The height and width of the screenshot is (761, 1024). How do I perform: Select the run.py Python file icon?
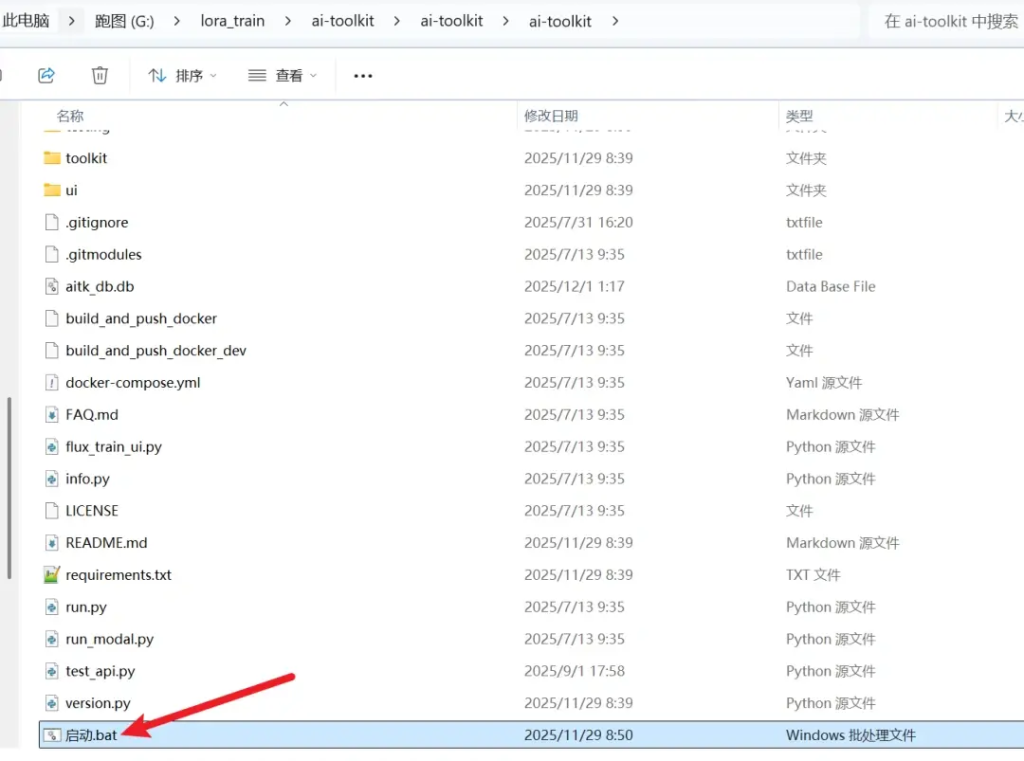pyautogui.click(x=52, y=607)
